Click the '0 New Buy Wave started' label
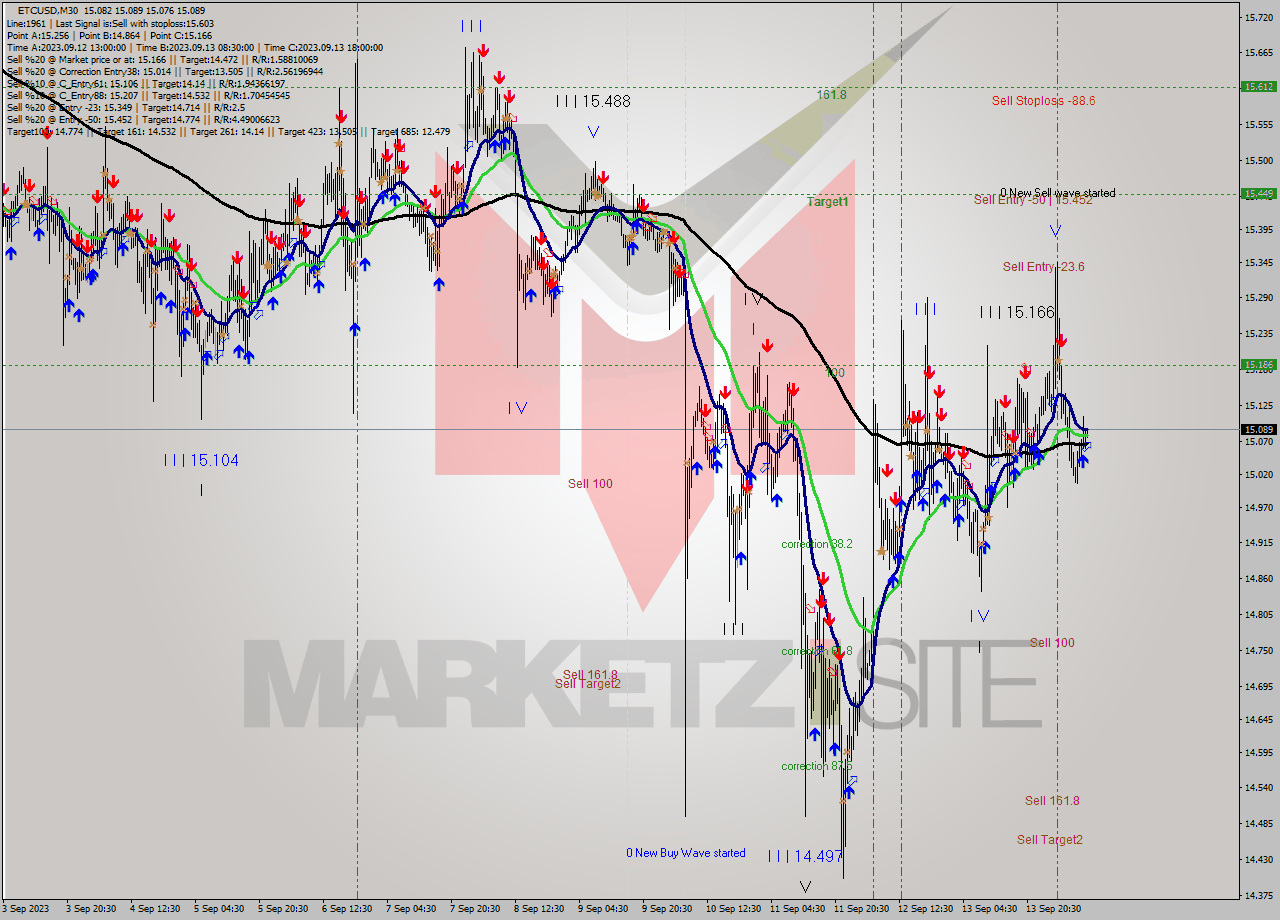Screen dimensions: 1280x920 686,853
